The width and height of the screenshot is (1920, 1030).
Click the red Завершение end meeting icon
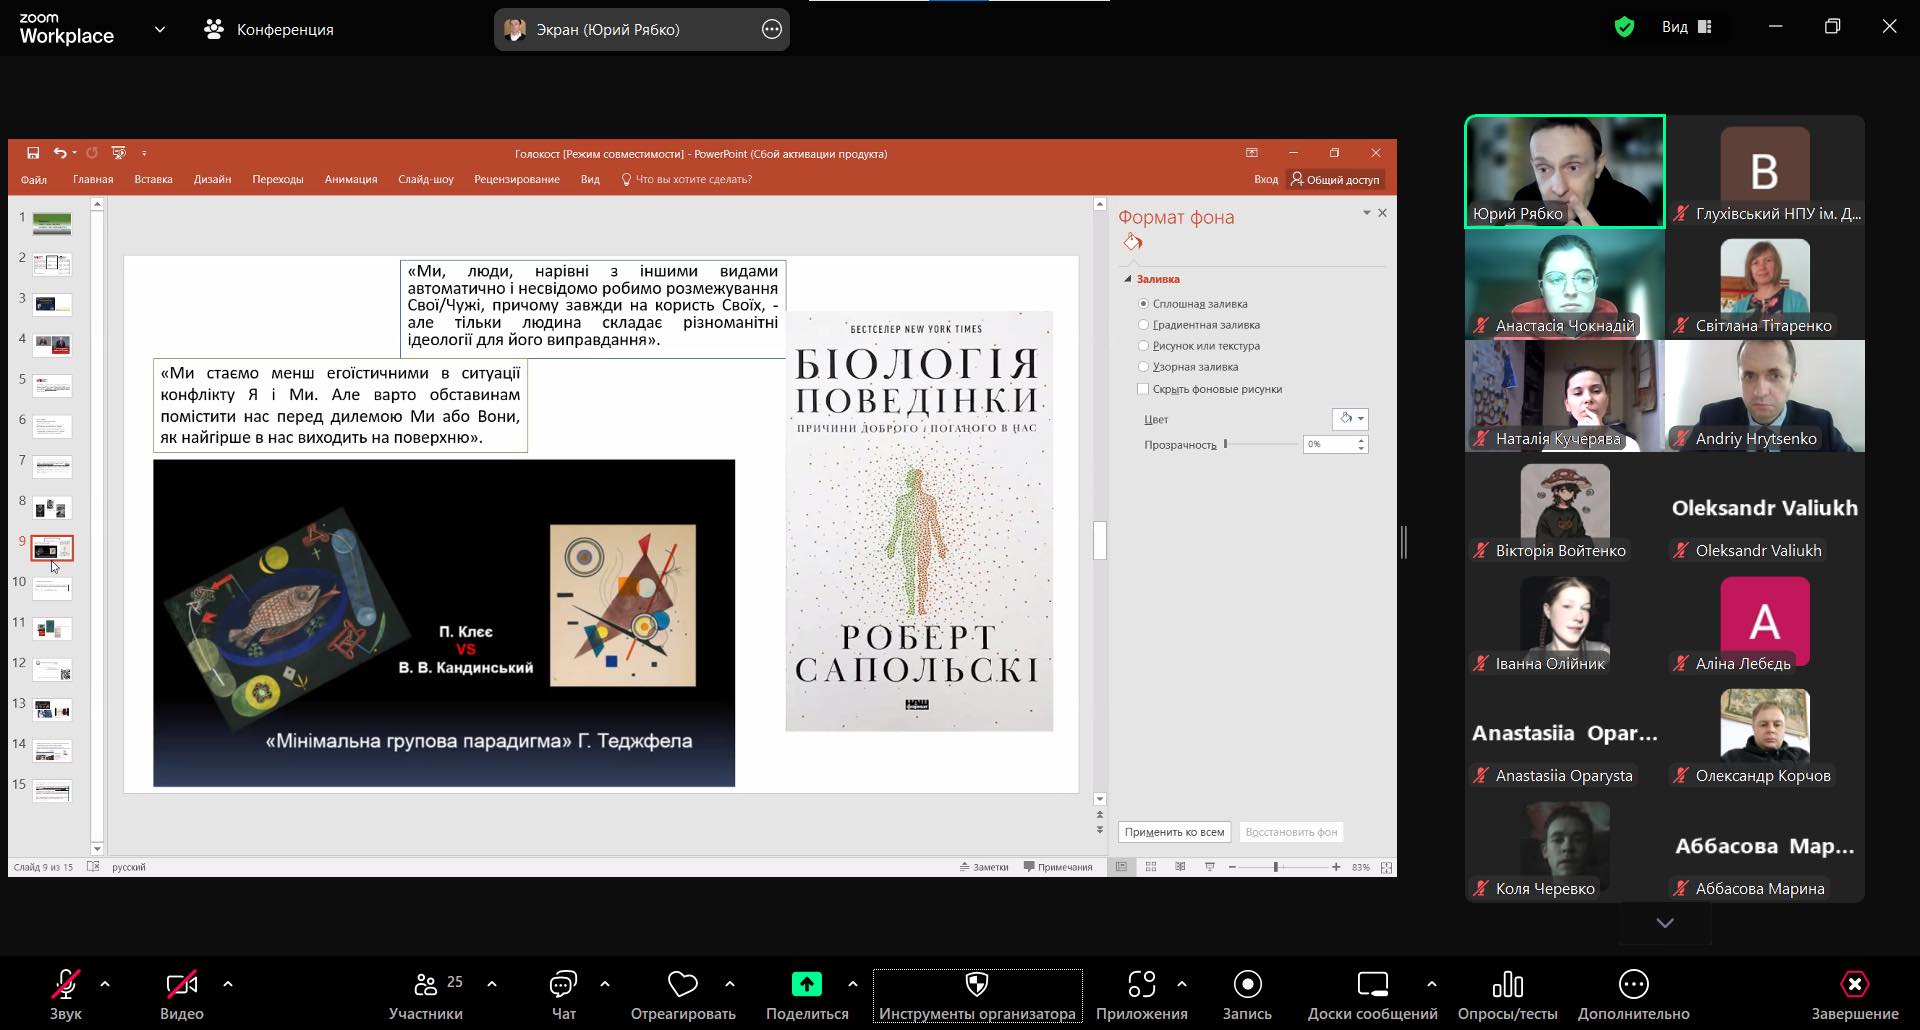pos(1854,985)
